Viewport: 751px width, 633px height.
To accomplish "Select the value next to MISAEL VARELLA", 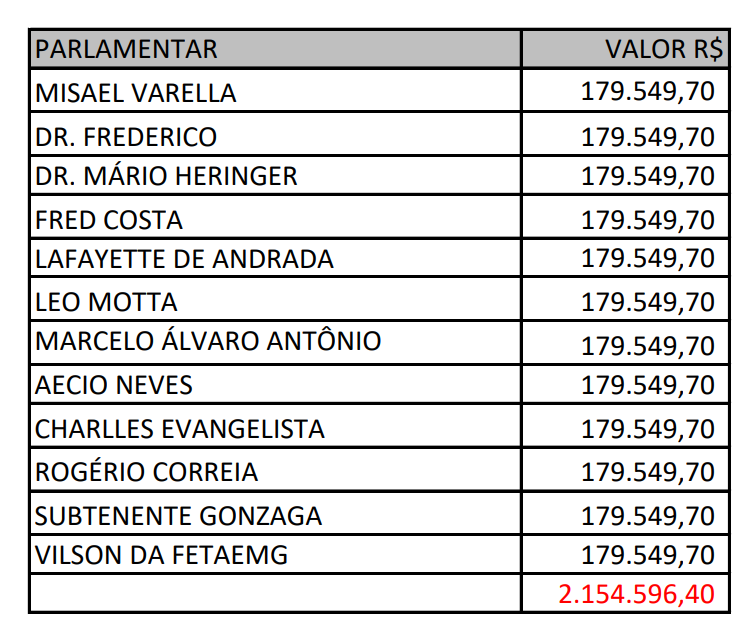I will pos(648,93).
